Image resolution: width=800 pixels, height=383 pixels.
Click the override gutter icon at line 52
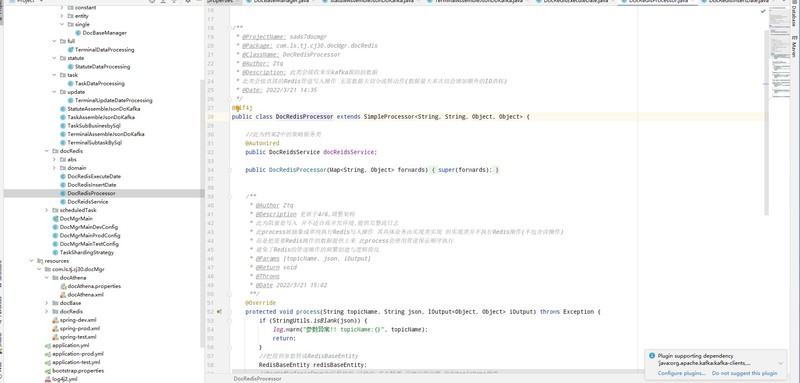pyautogui.click(x=219, y=312)
